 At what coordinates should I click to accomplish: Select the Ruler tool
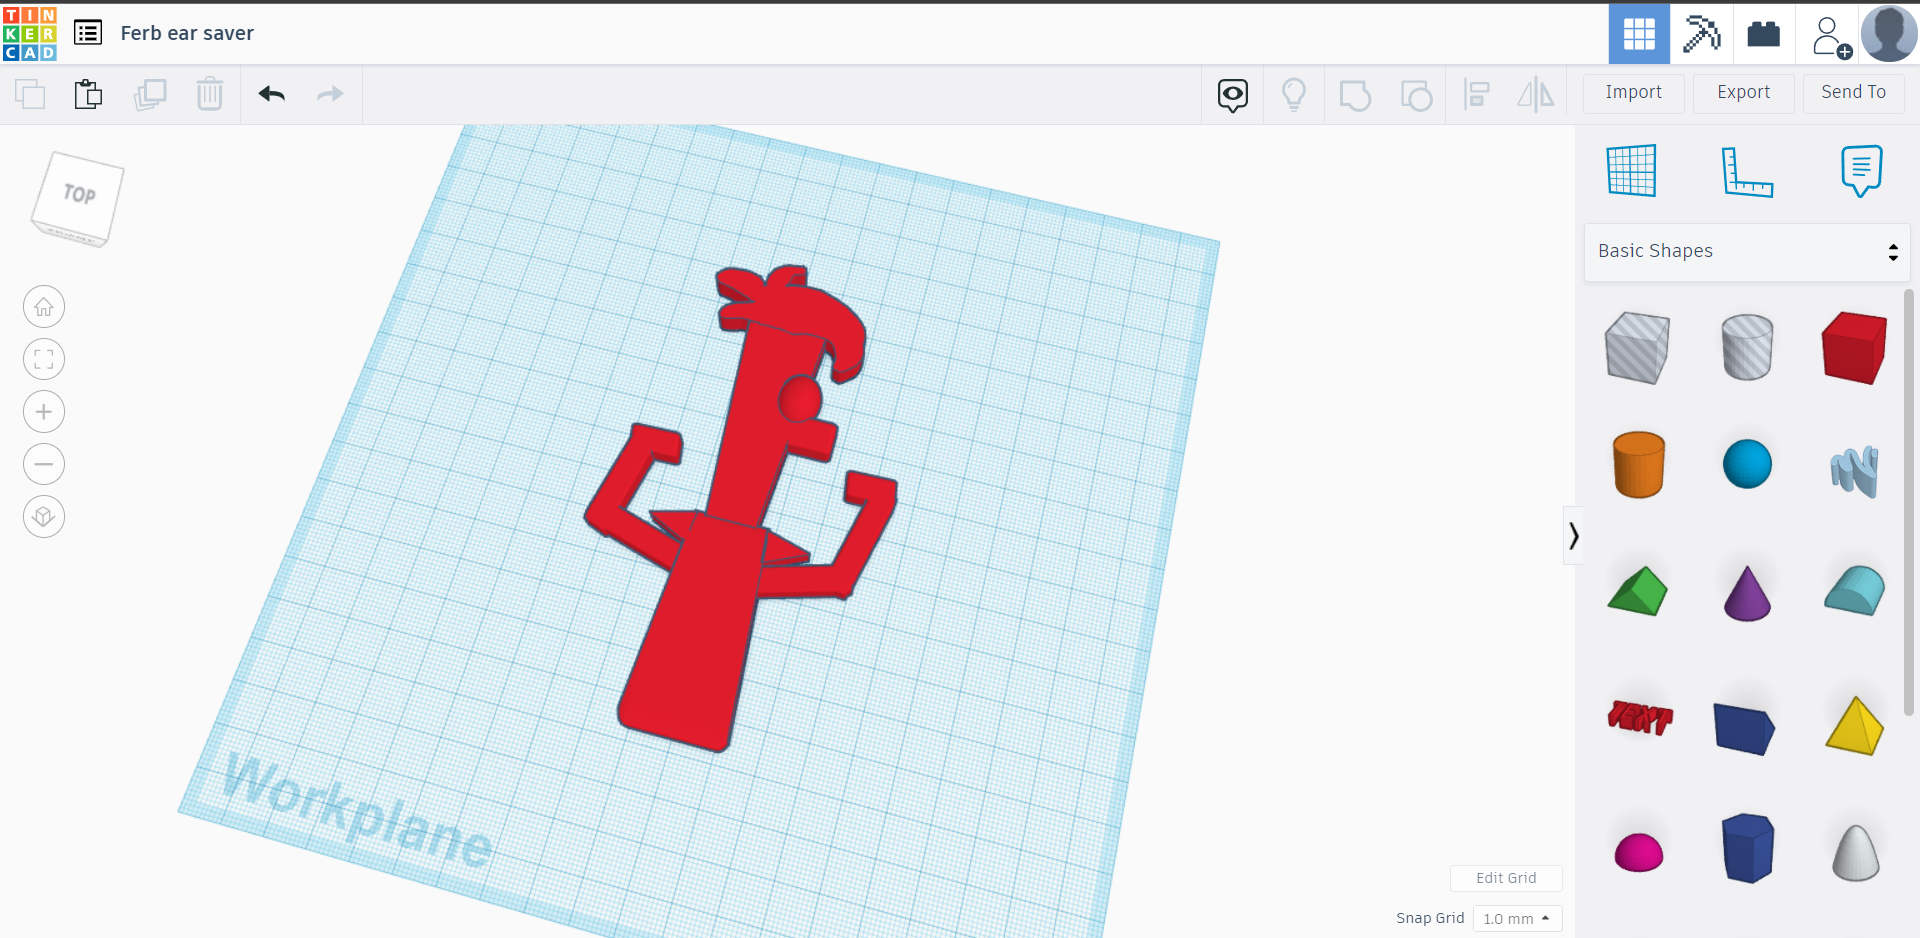pyautogui.click(x=1747, y=171)
